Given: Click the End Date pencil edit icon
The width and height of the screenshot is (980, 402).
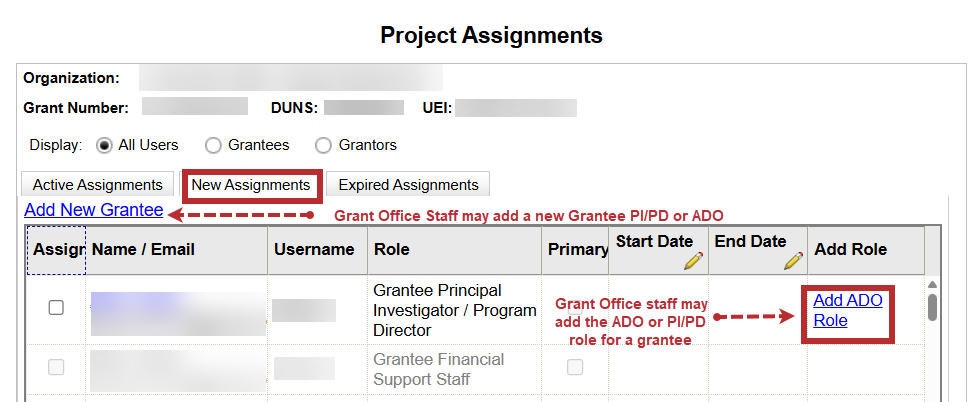Looking at the screenshot, I should coord(793,261).
